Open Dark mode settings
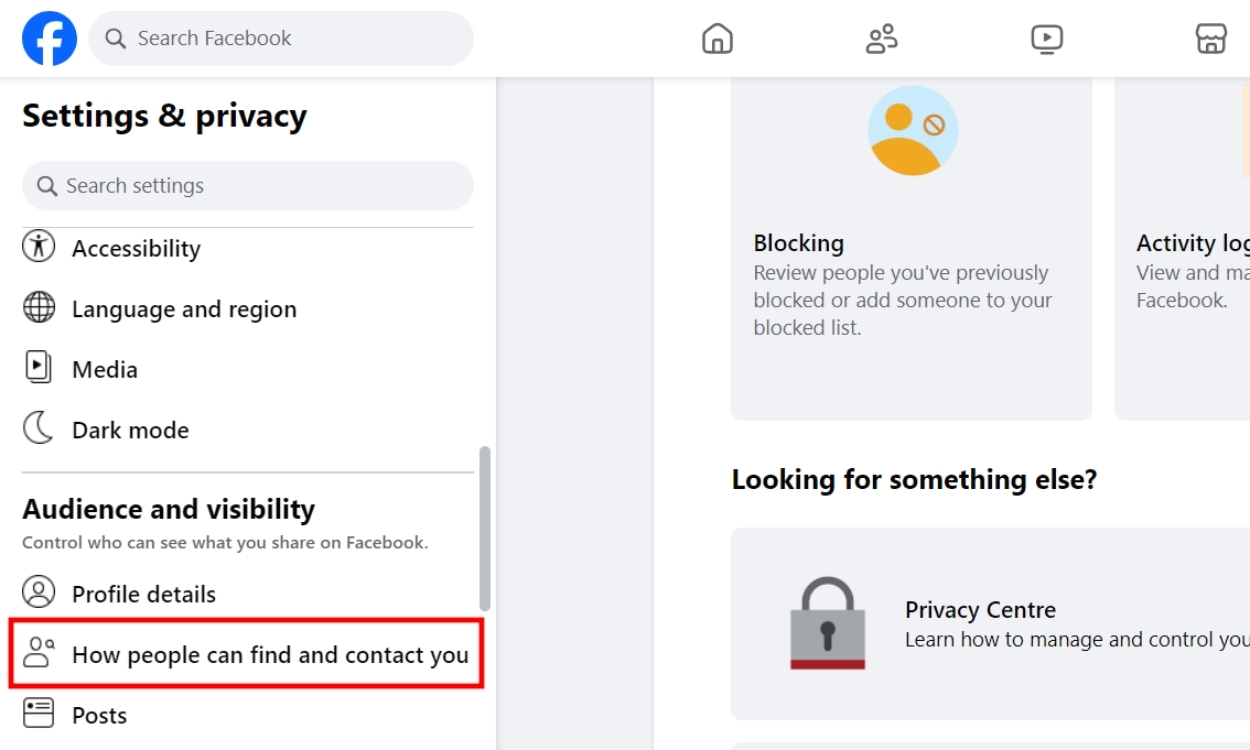 130,429
